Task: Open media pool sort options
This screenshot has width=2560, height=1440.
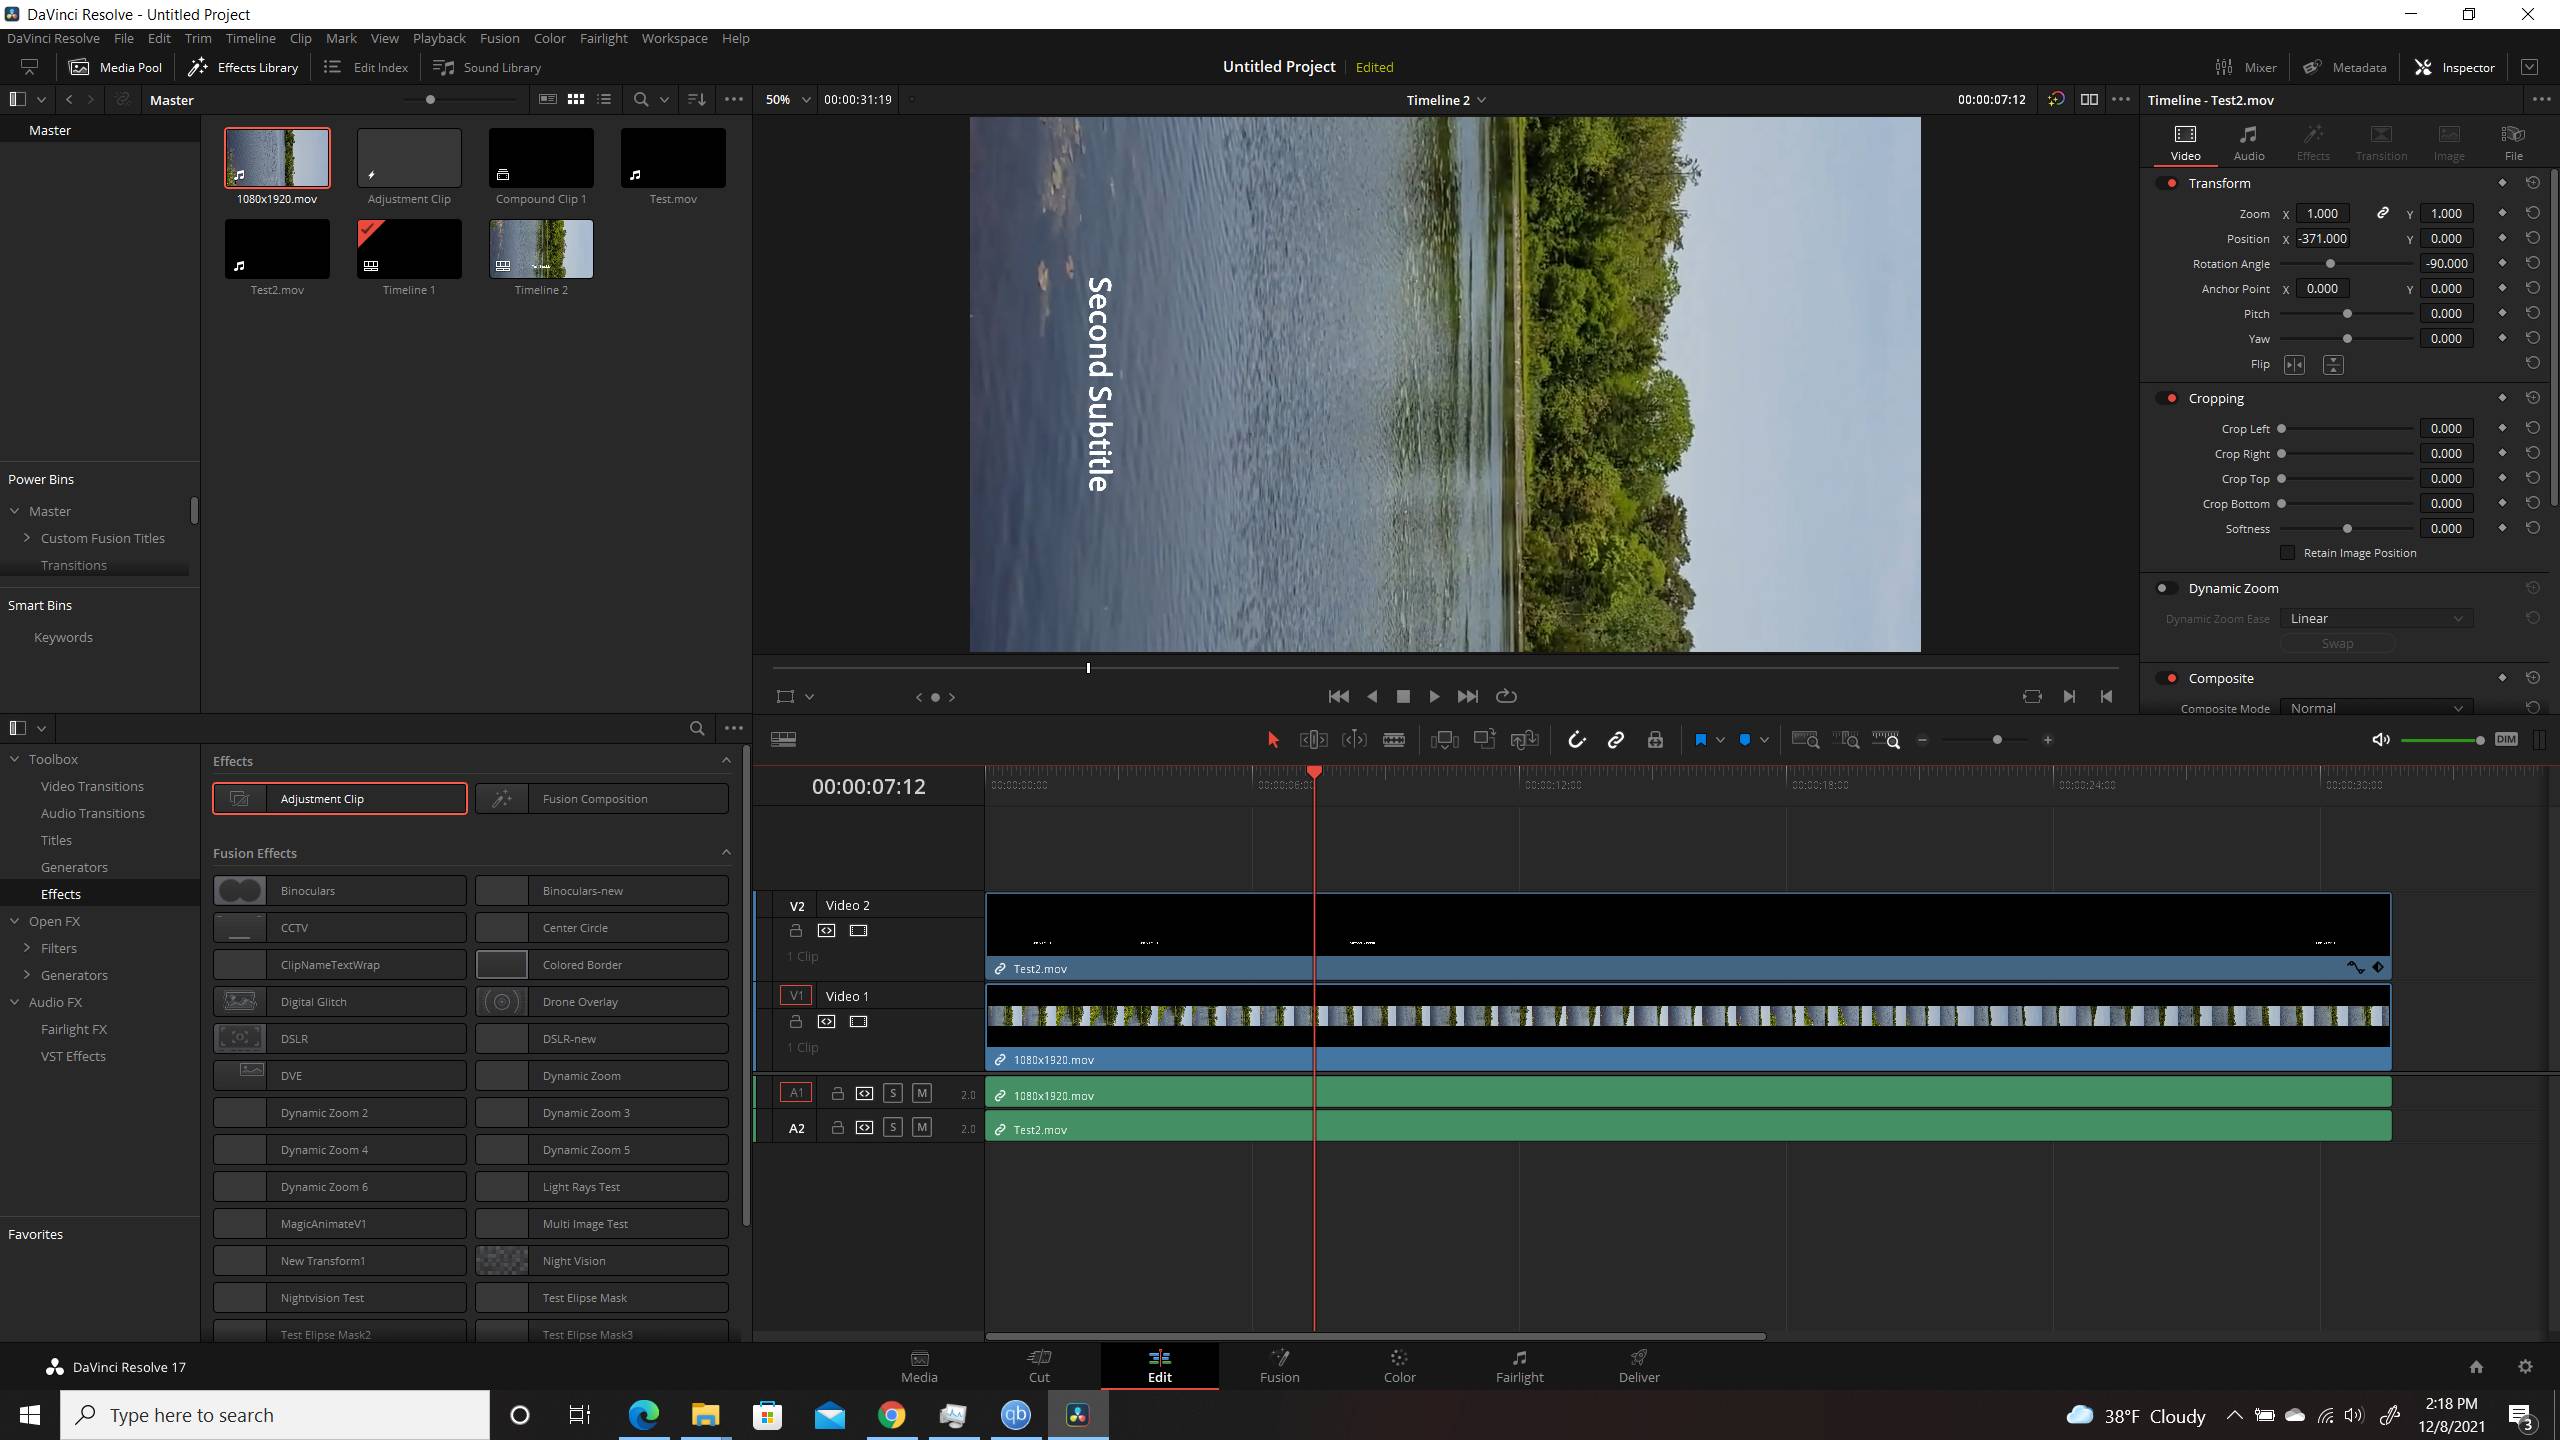Action: [697, 99]
